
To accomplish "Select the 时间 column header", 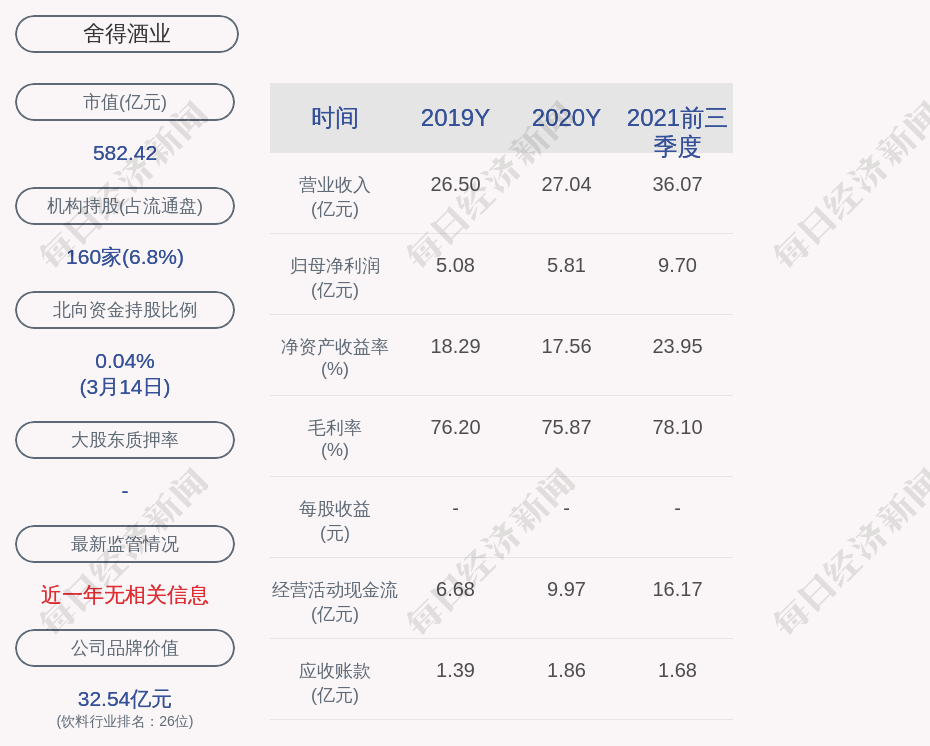I will coord(335,118).
